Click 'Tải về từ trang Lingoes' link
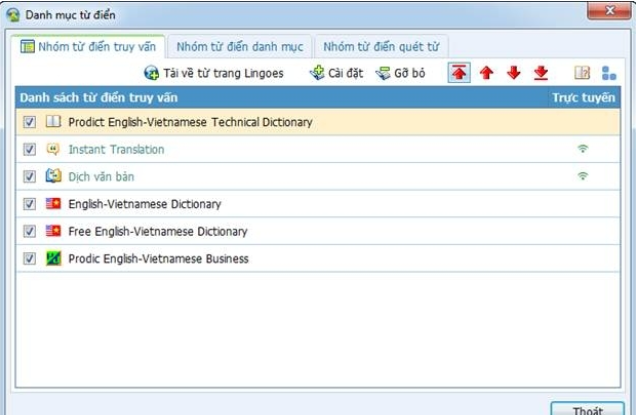 tap(223, 73)
